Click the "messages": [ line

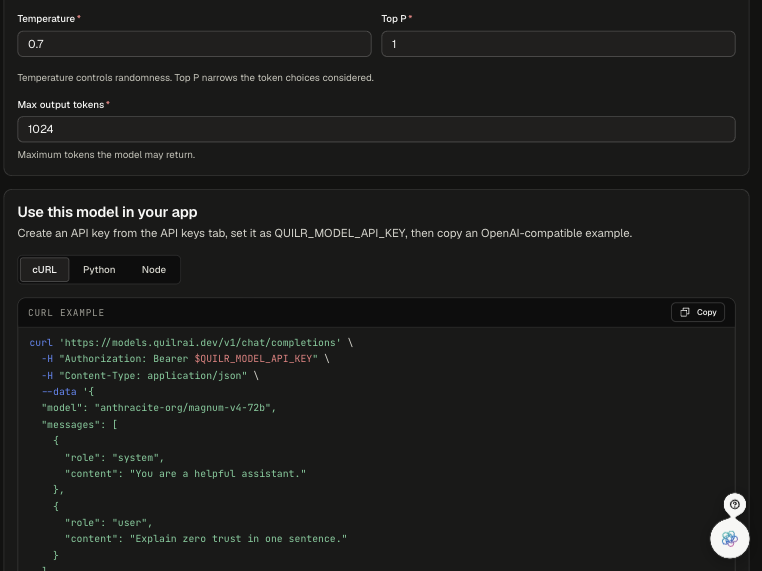click(x=79, y=425)
